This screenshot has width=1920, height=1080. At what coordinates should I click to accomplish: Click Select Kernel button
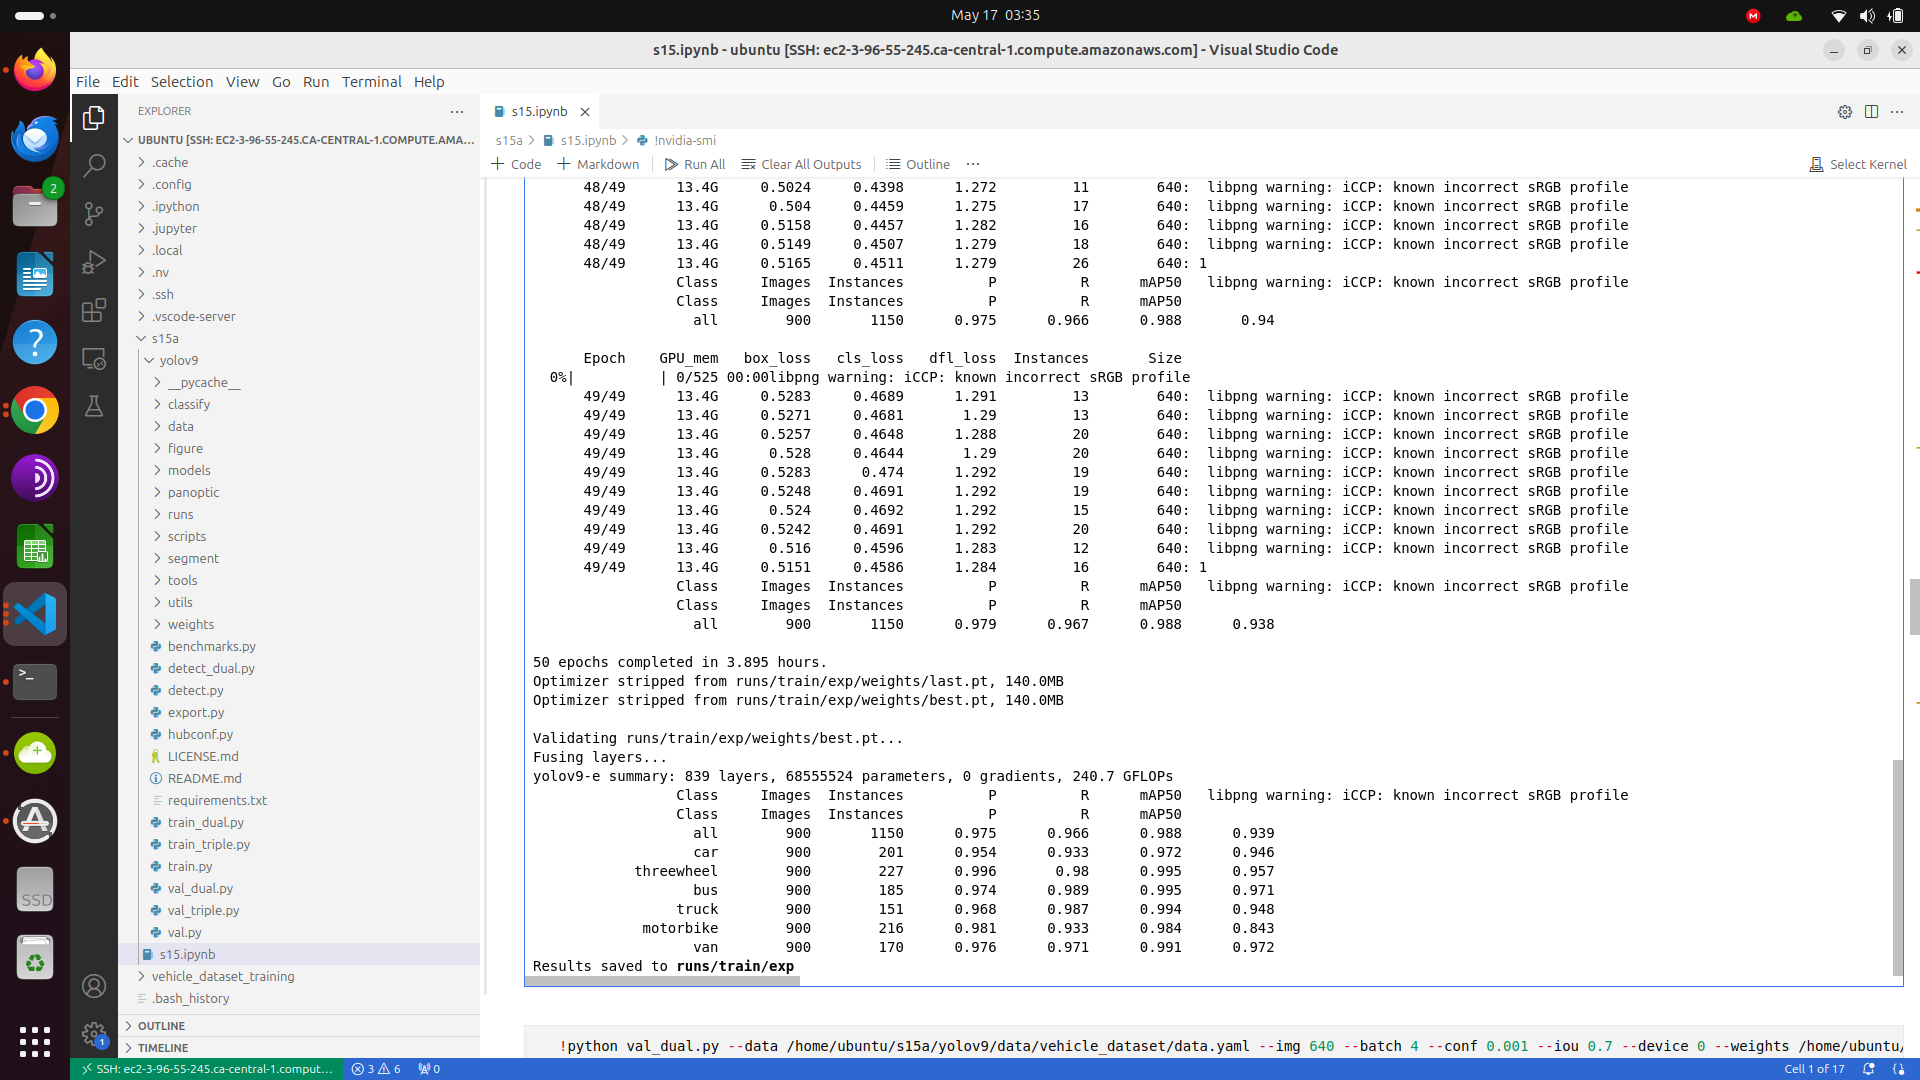pos(1858,164)
